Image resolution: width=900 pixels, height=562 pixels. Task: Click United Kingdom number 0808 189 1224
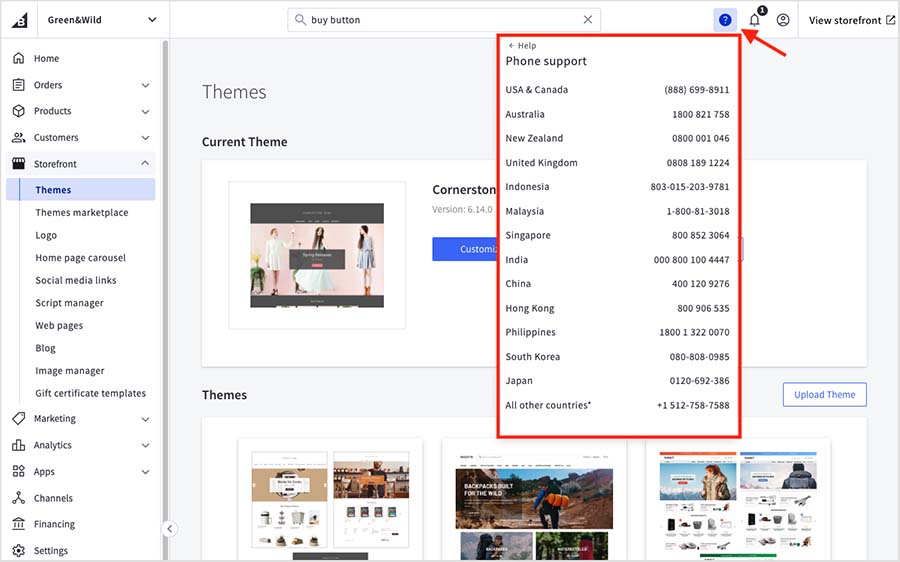pos(697,162)
